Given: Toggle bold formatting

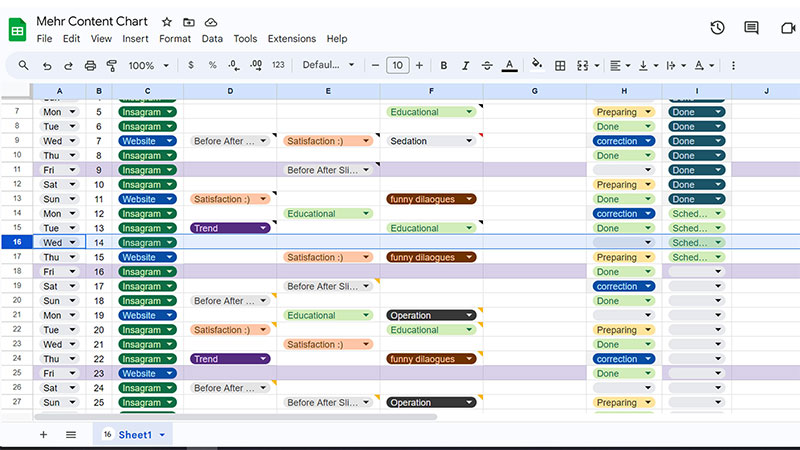Looking at the screenshot, I should coord(444,65).
